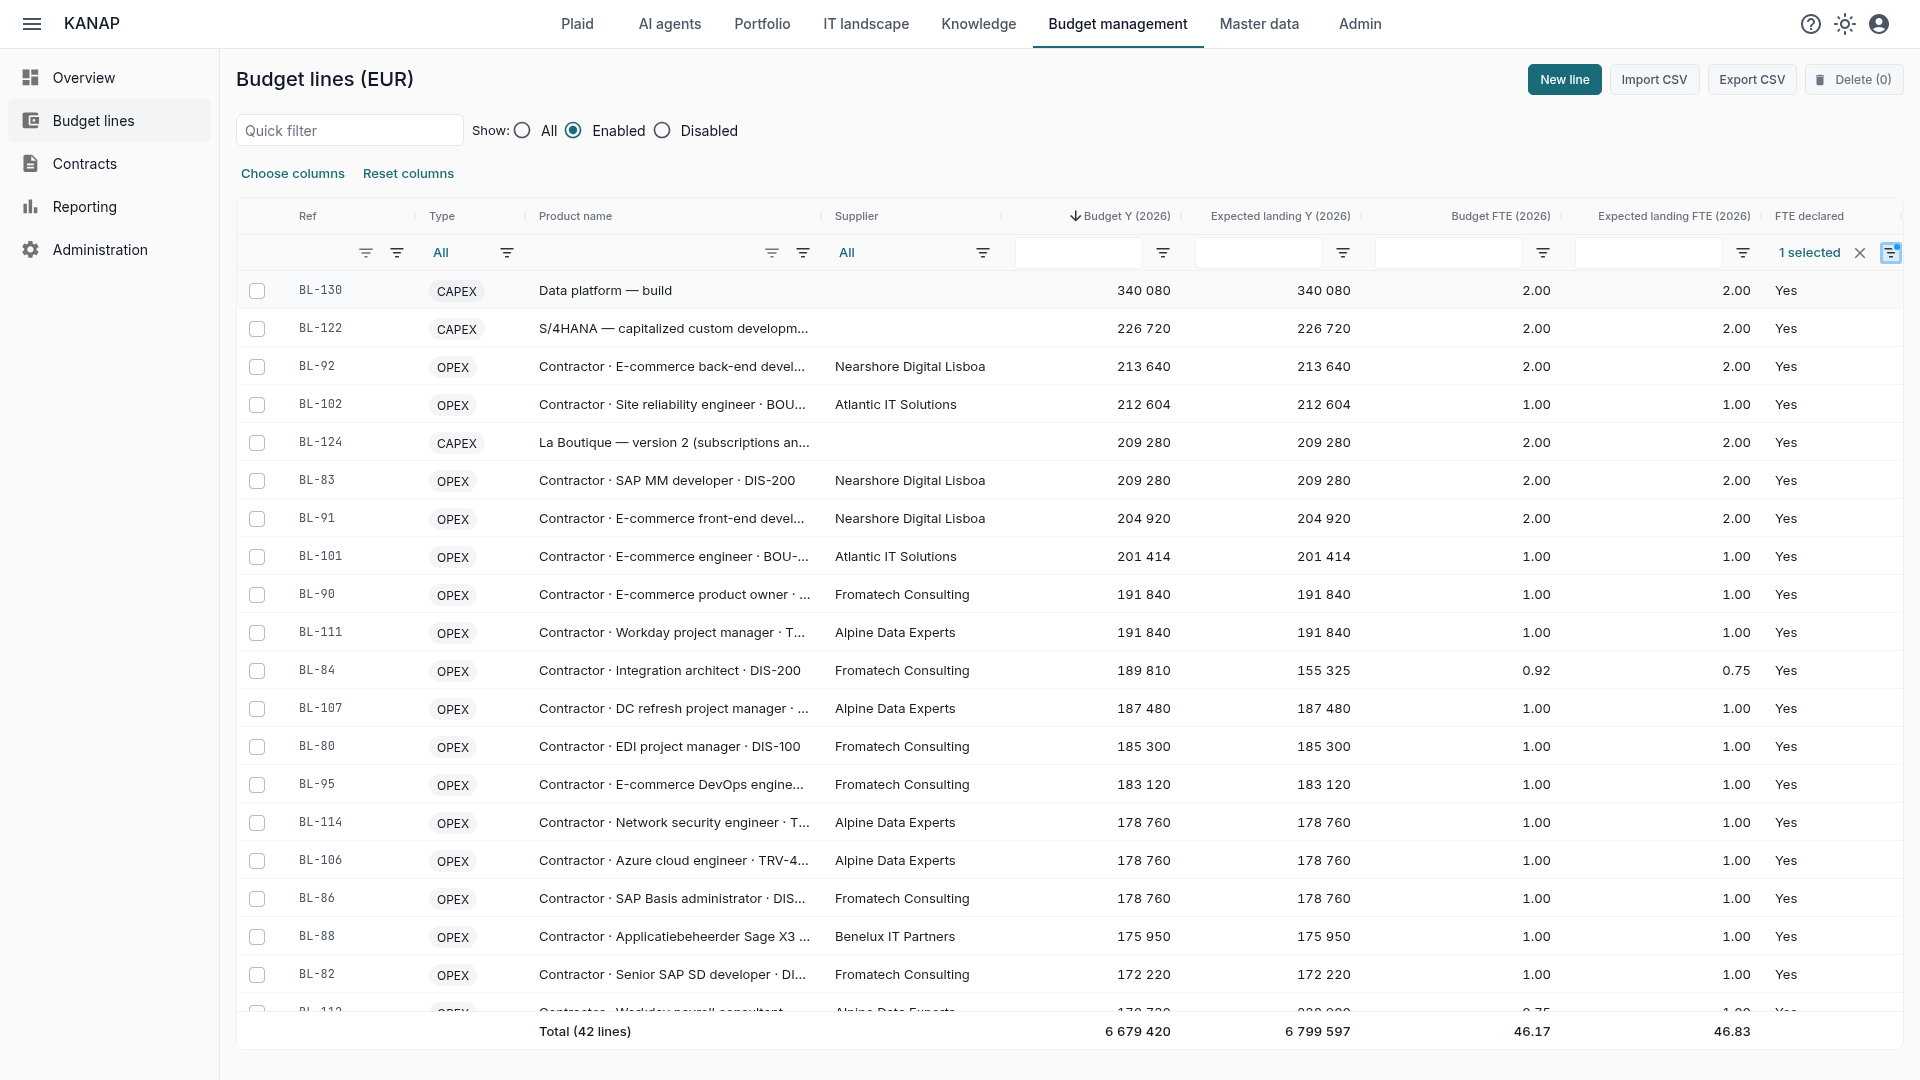Open the active FTE declared filter icon
This screenshot has height=1080, width=1920.
pos(1890,253)
